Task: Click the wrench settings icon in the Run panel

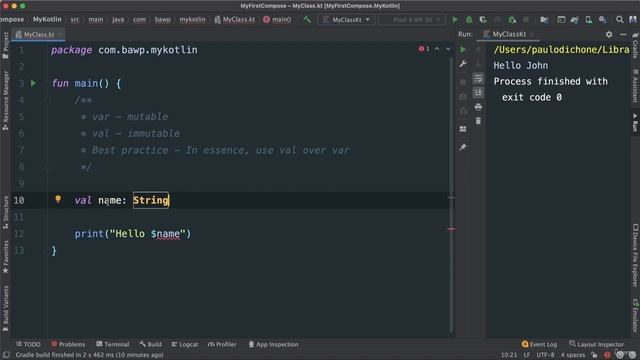Action: [x=463, y=64]
